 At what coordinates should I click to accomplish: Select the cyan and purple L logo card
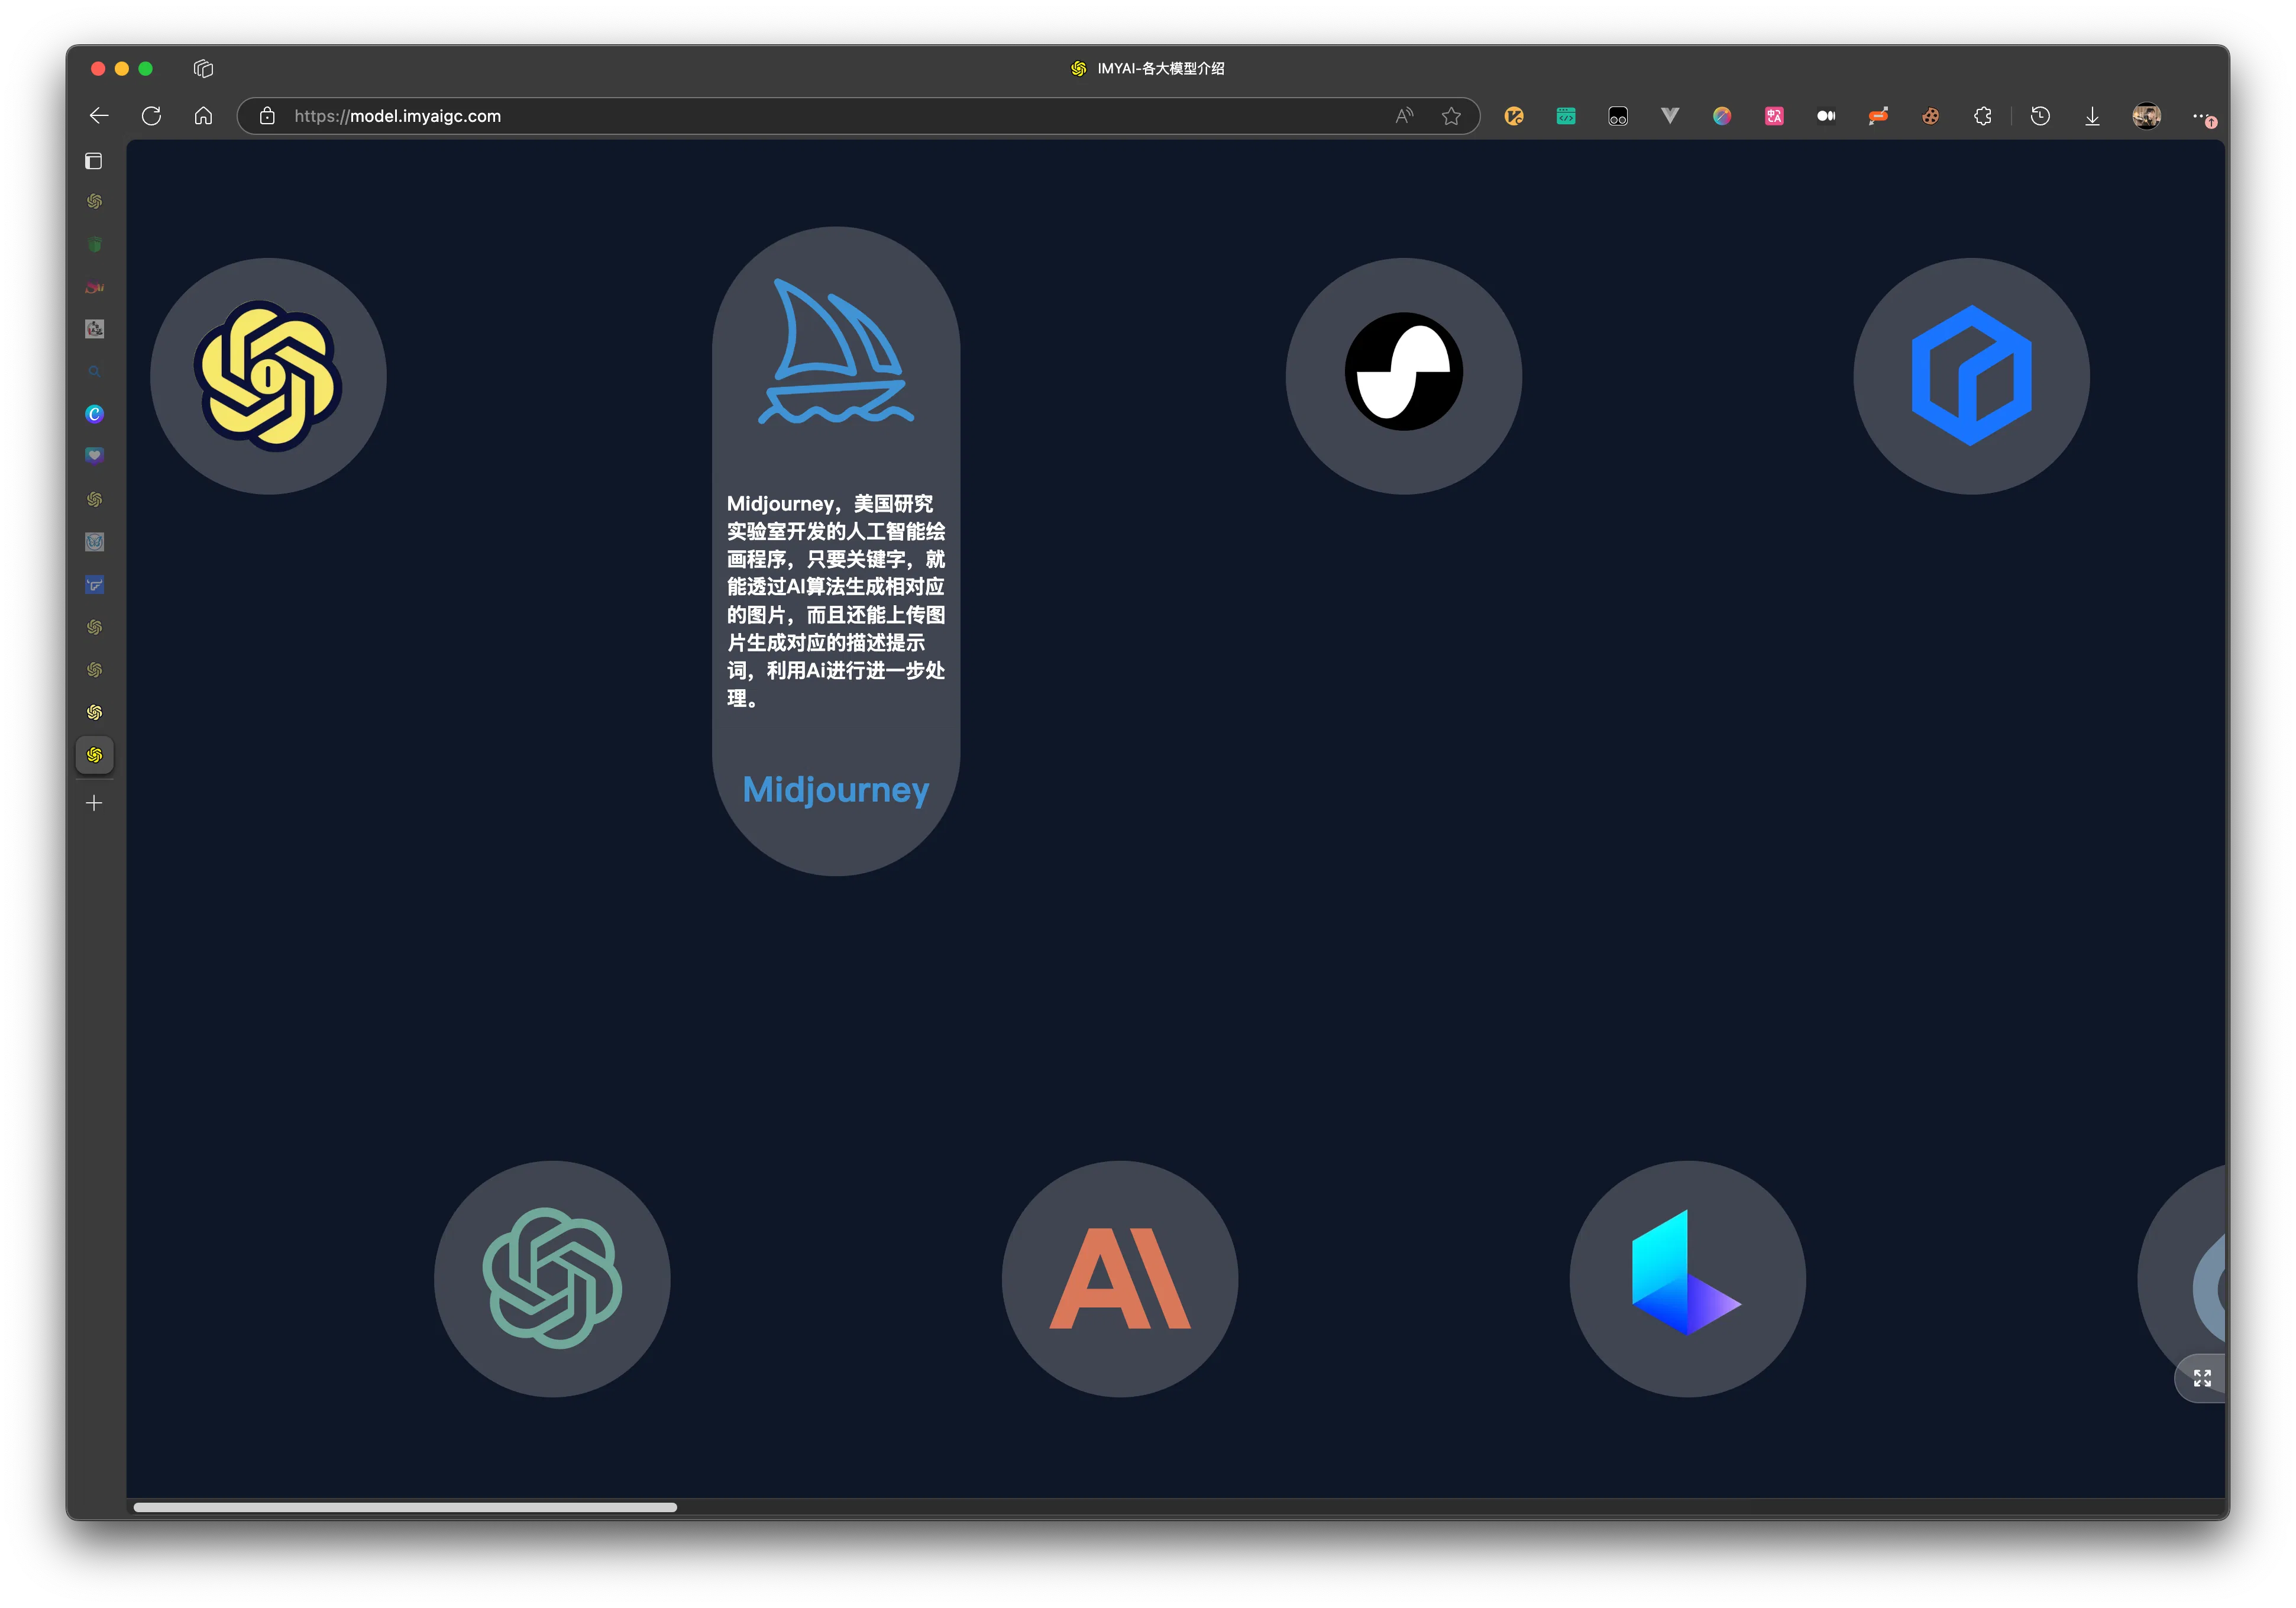tap(1688, 1279)
